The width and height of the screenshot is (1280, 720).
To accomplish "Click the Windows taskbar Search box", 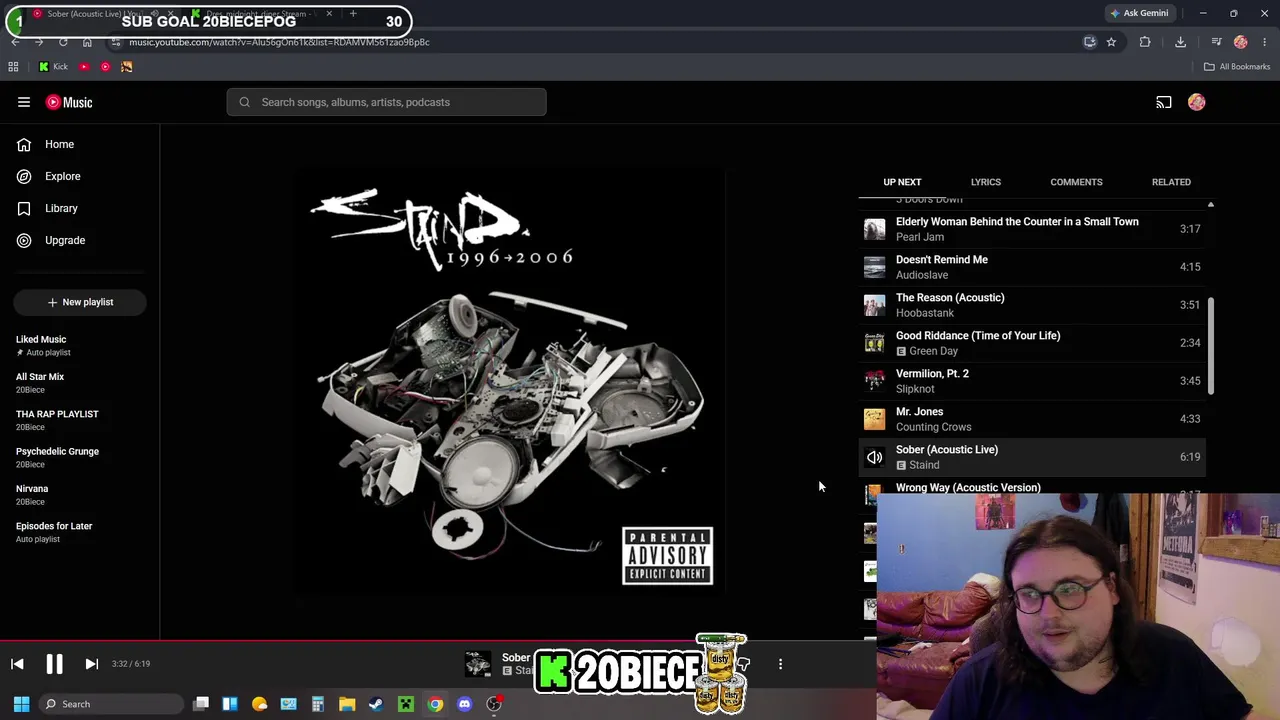I will coord(110,704).
